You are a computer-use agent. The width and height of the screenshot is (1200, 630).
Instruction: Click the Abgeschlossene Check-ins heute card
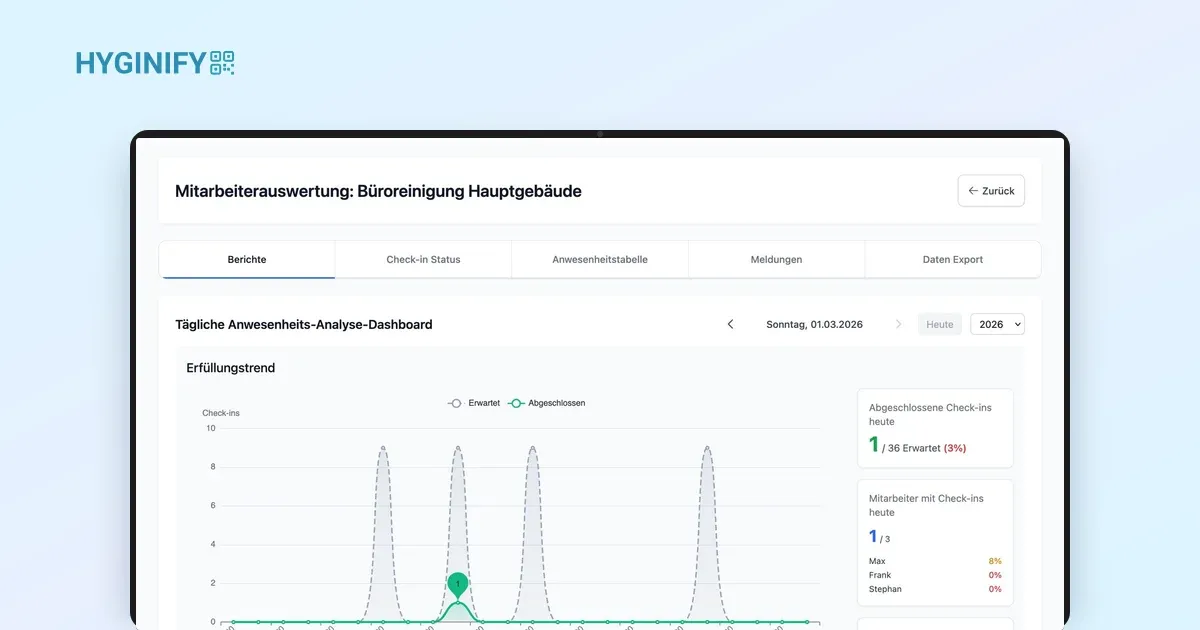click(x=935, y=428)
